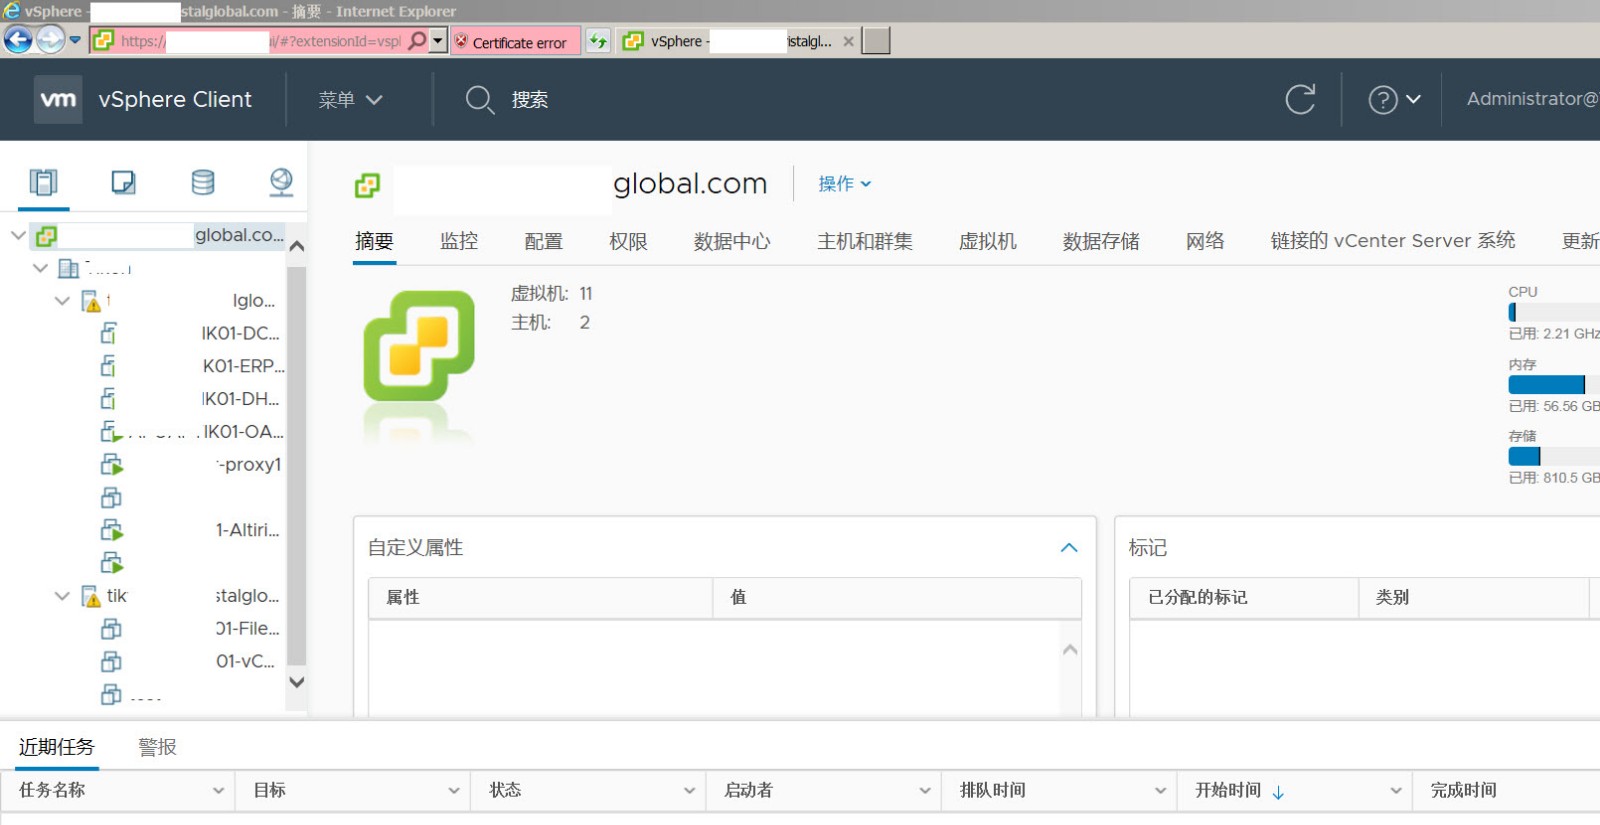Click inventory tree scrollbar up arrow
The height and width of the screenshot is (825, 1600).
click(x=296, y=246)
